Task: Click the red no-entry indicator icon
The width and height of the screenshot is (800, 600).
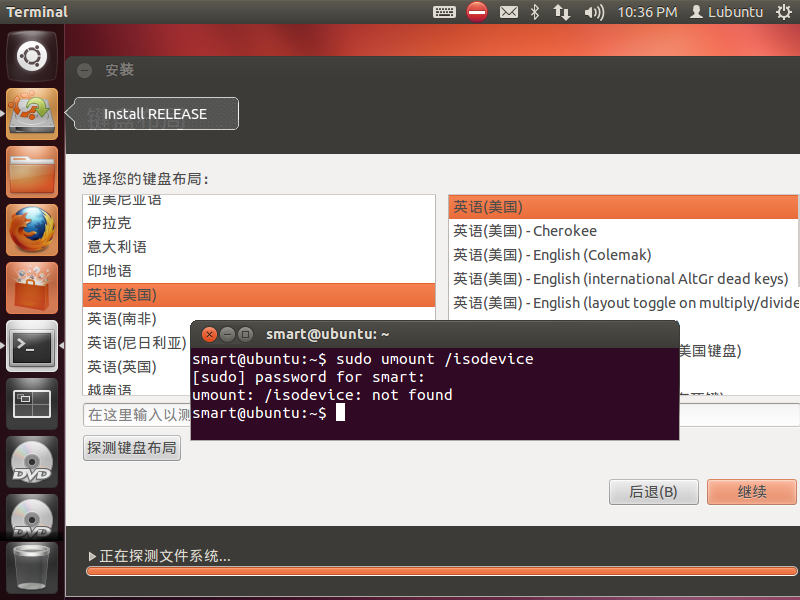Action: [477, 12]
